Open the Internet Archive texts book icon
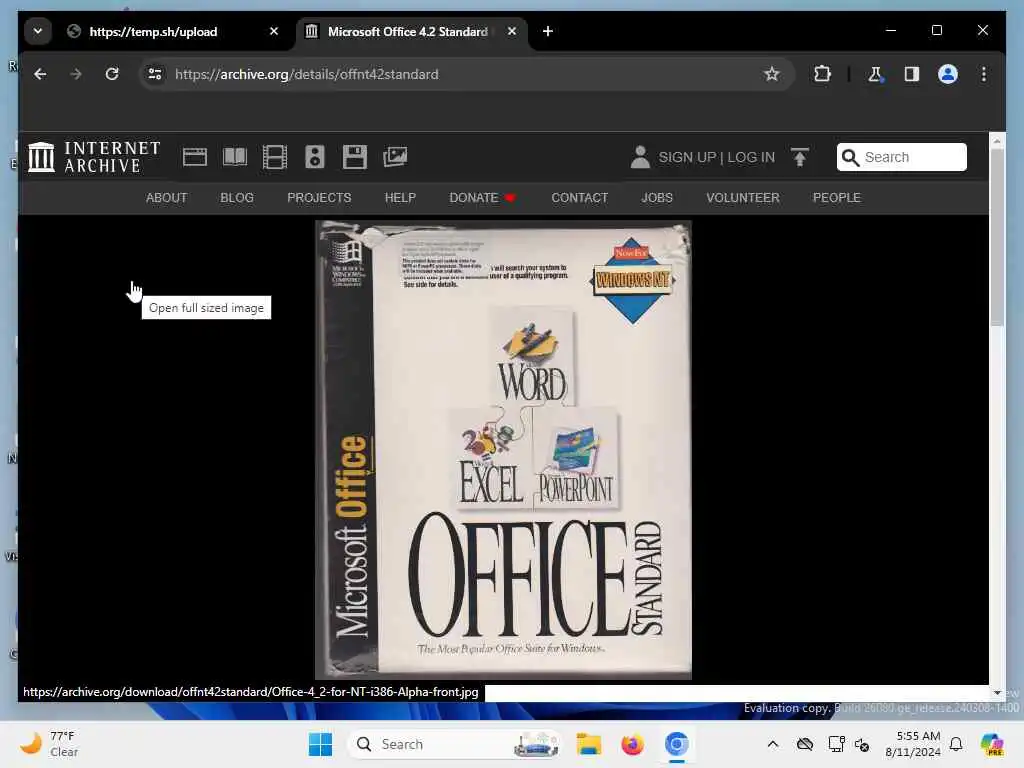This screenshot has width=1024, height=768. [235, 157]
